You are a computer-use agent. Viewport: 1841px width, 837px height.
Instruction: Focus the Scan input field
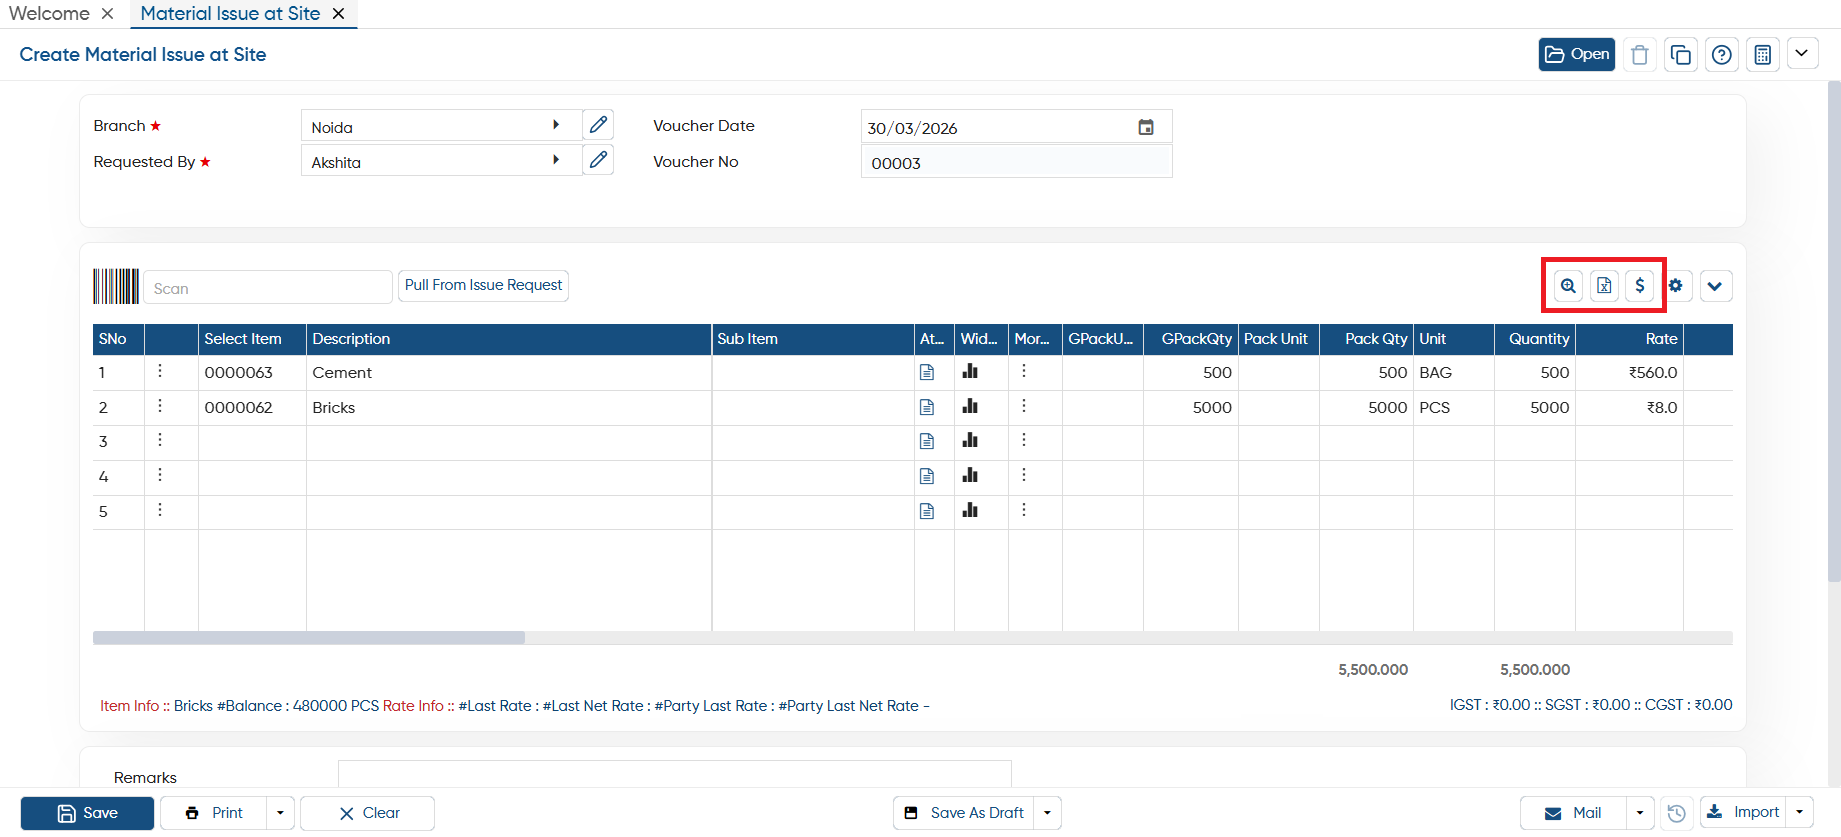tap(268, 287)
